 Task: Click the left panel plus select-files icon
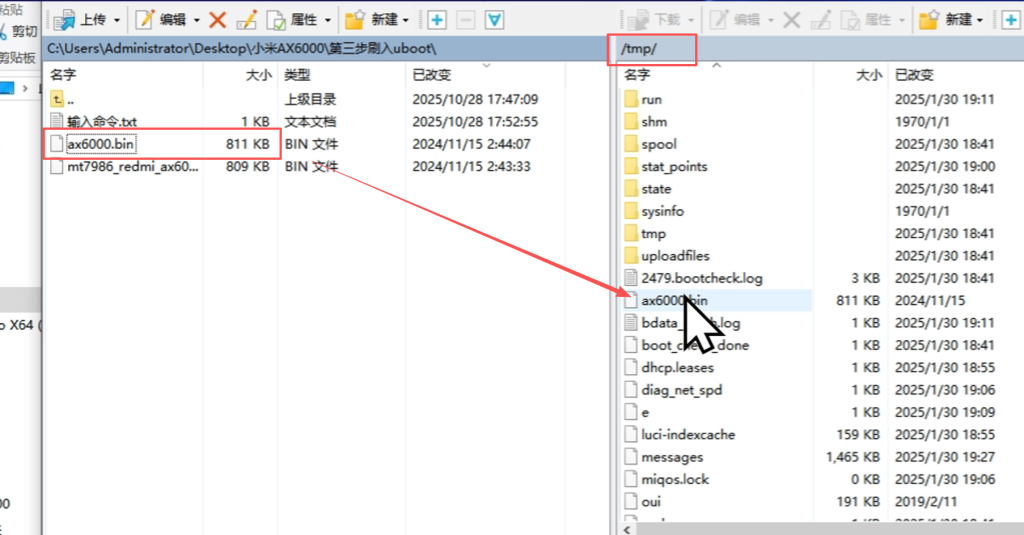(437, 20)
